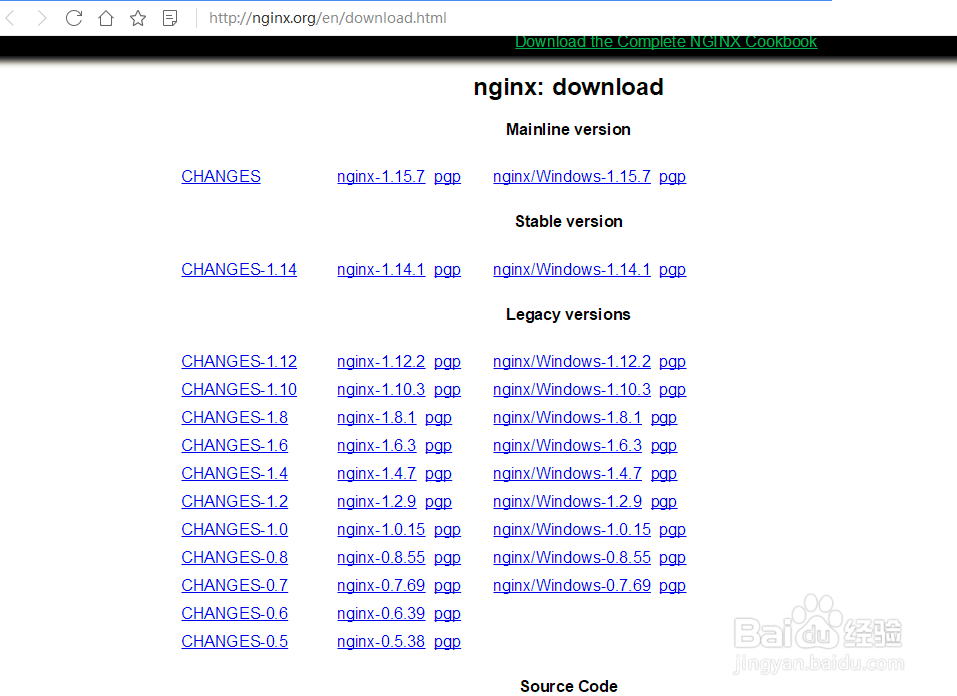This screenshot has width=957, height=696.
Task: Open CHANGES-1.14 link
Action: (239, 269)
